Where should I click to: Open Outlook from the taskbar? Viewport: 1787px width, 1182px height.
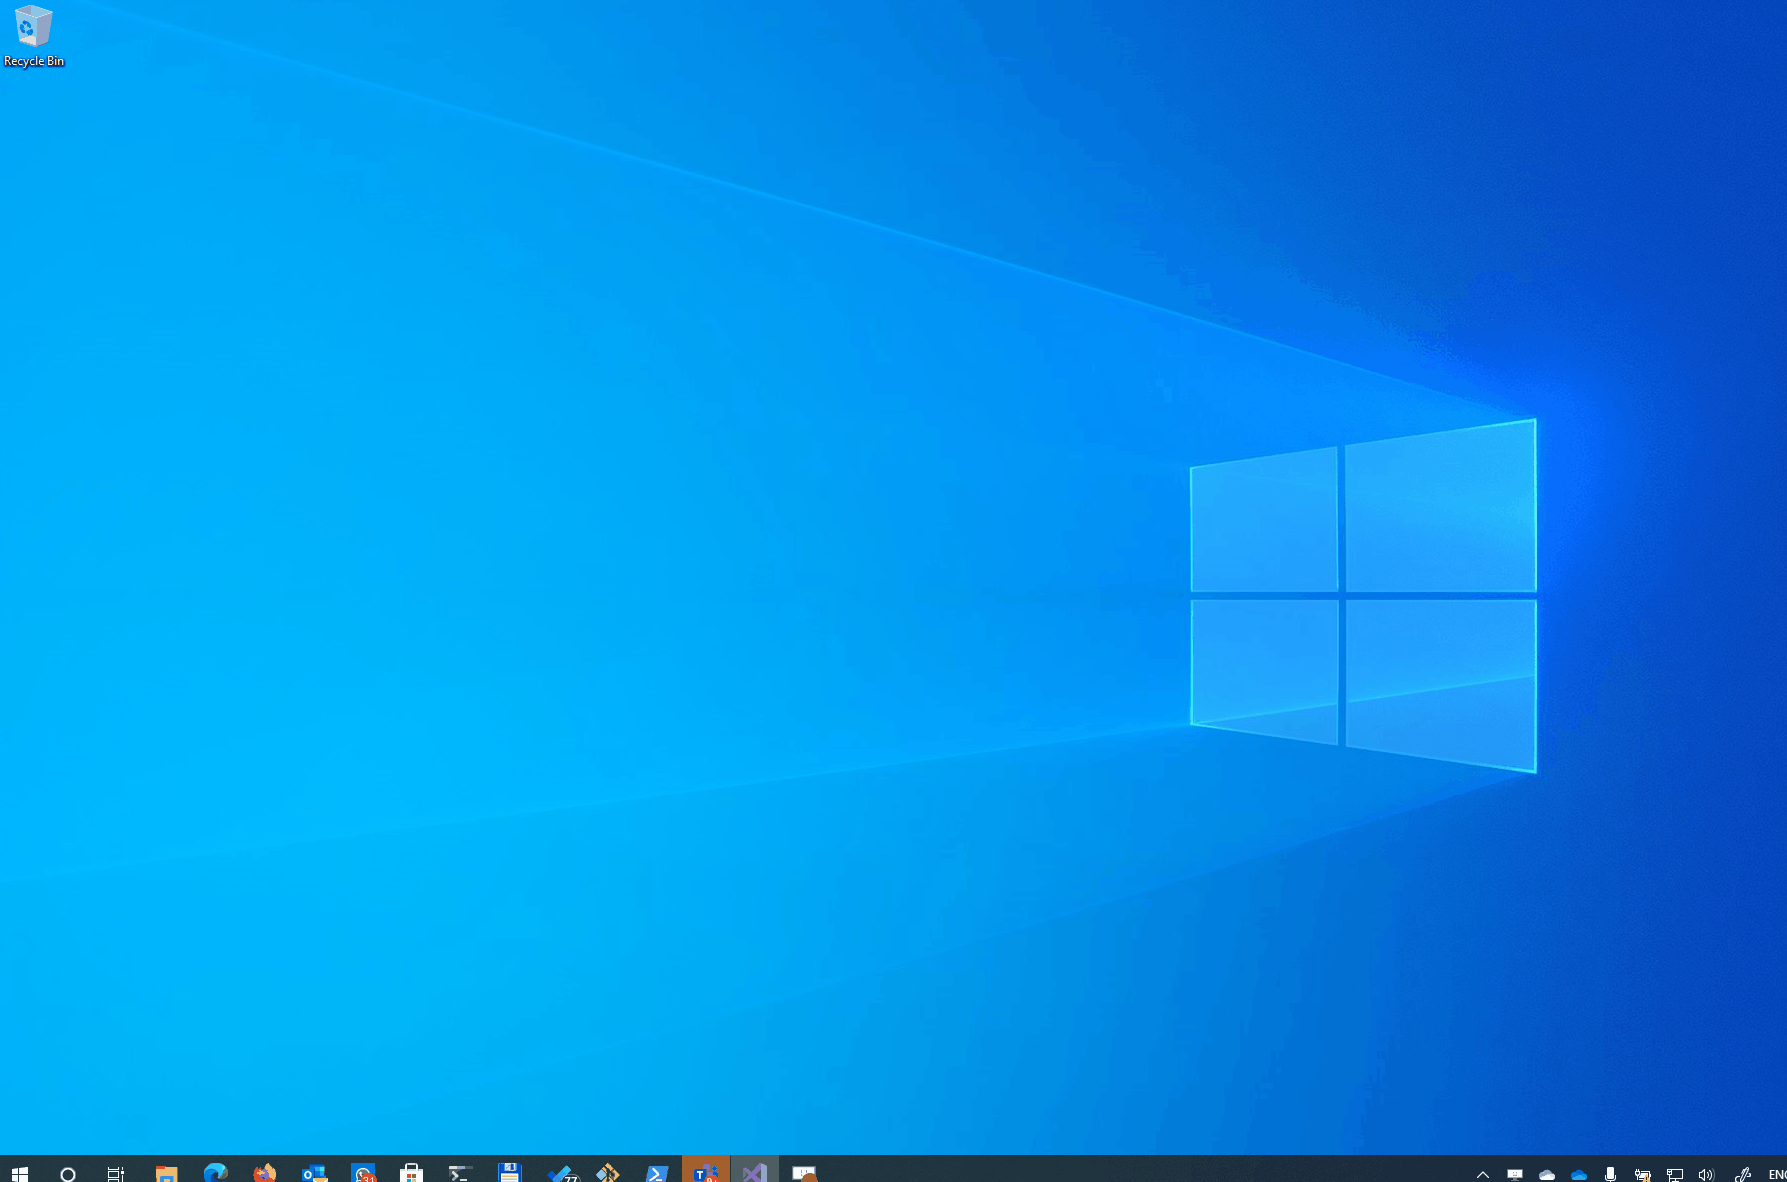click(313, 1171)
